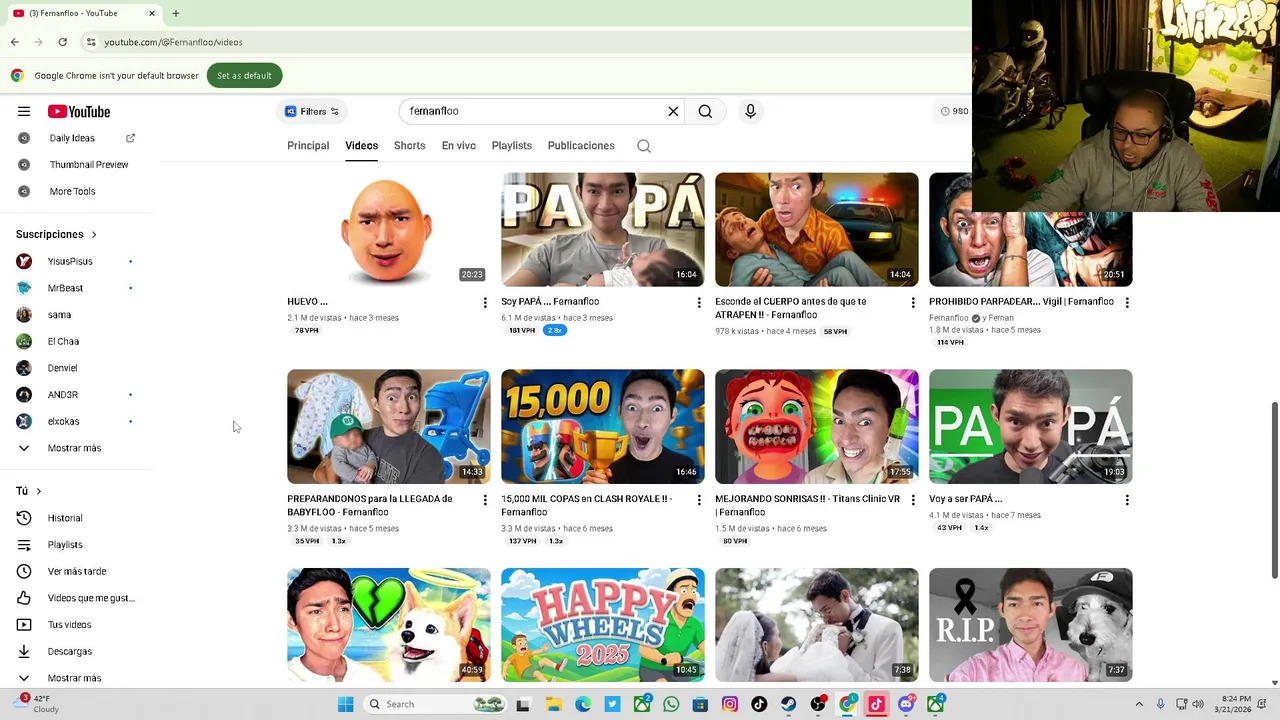The height and width of the screenshot is (720, 1280).
Task: Switch to the Shorts tab
Action: click(x=409, y=146)
